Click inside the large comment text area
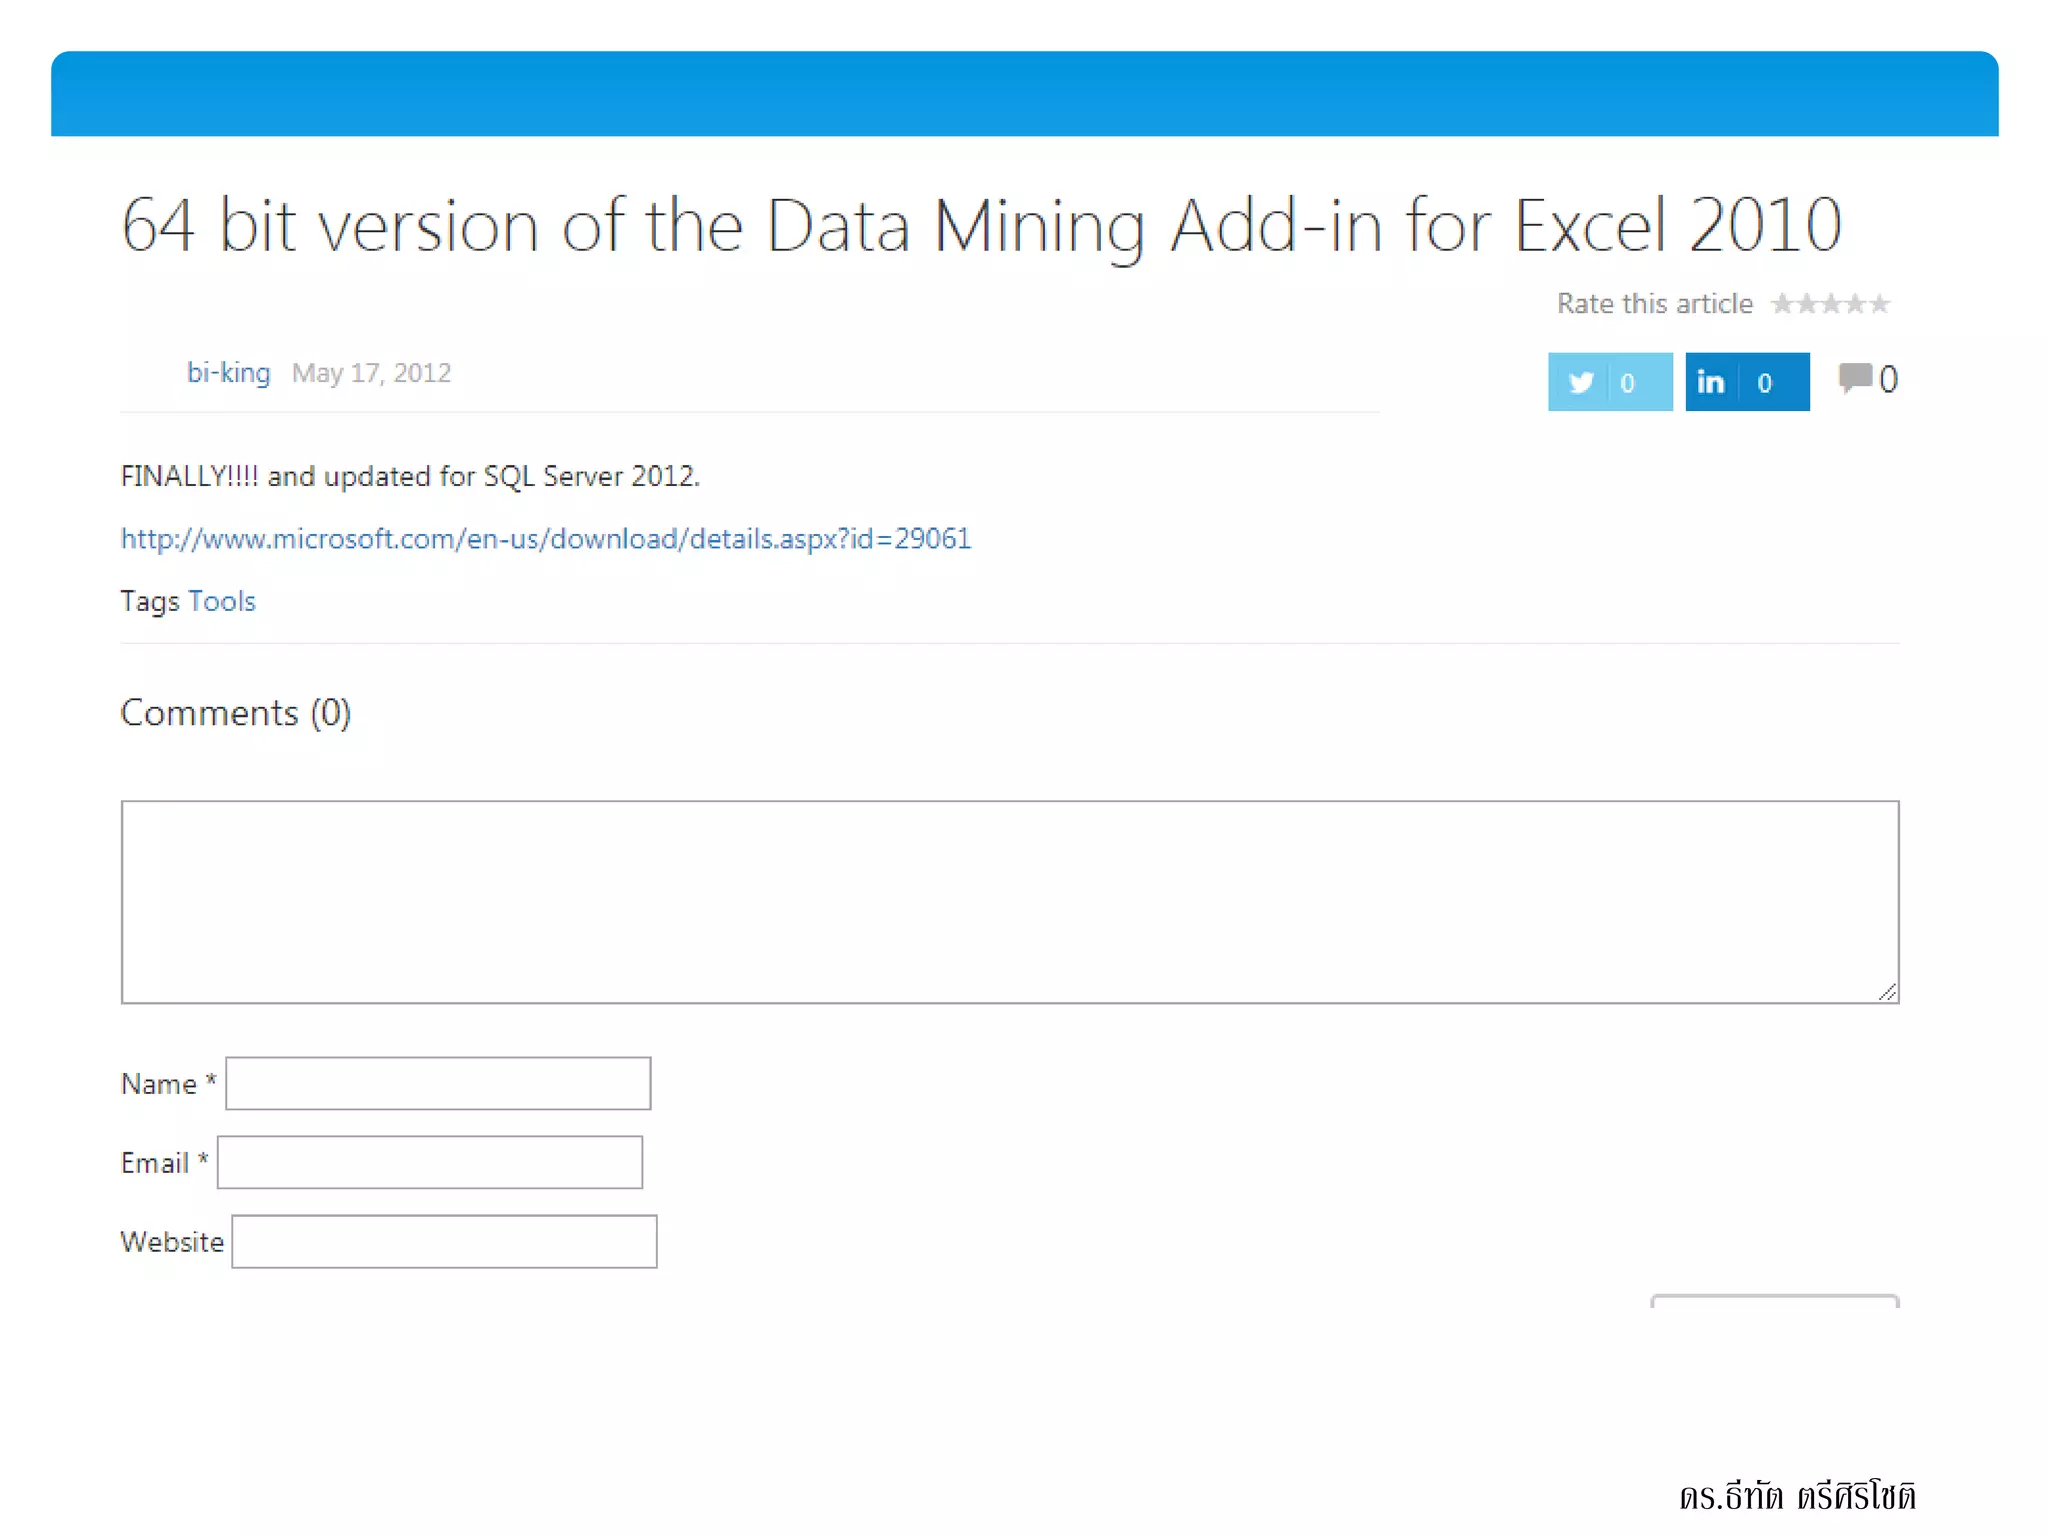 tap(1009, 901)
